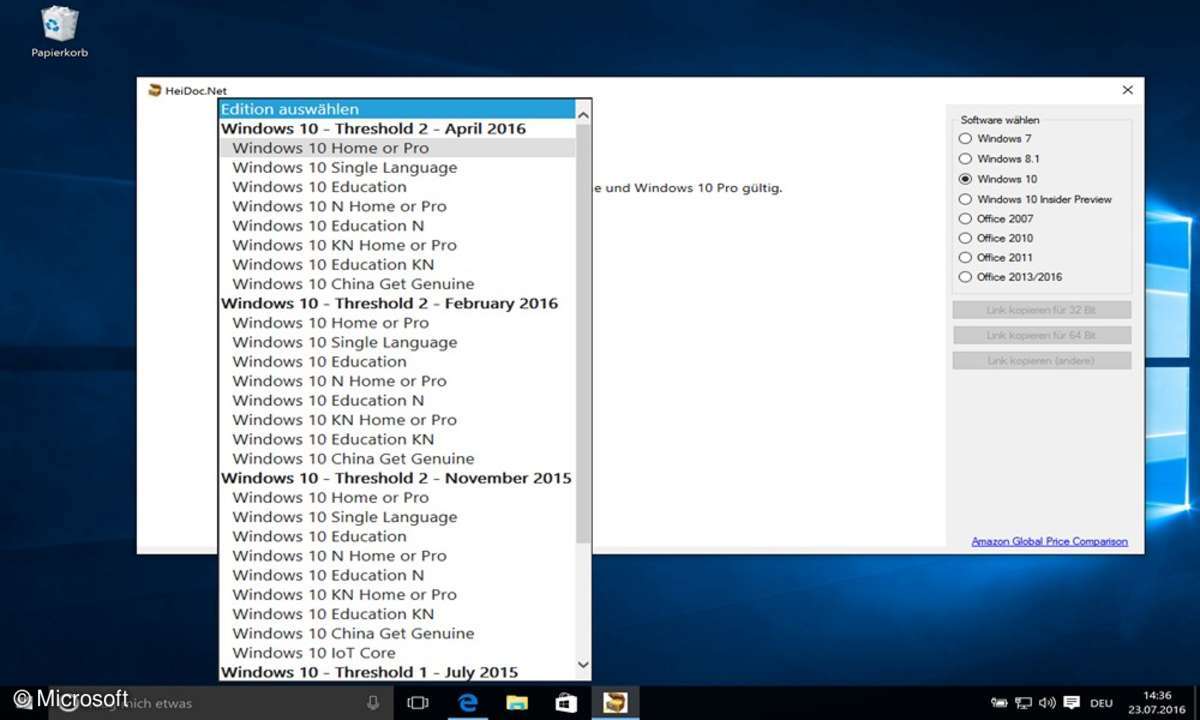Close the HeiDoc.Net window
Screen dimensions: 1200x720
tap(1127, 90)
